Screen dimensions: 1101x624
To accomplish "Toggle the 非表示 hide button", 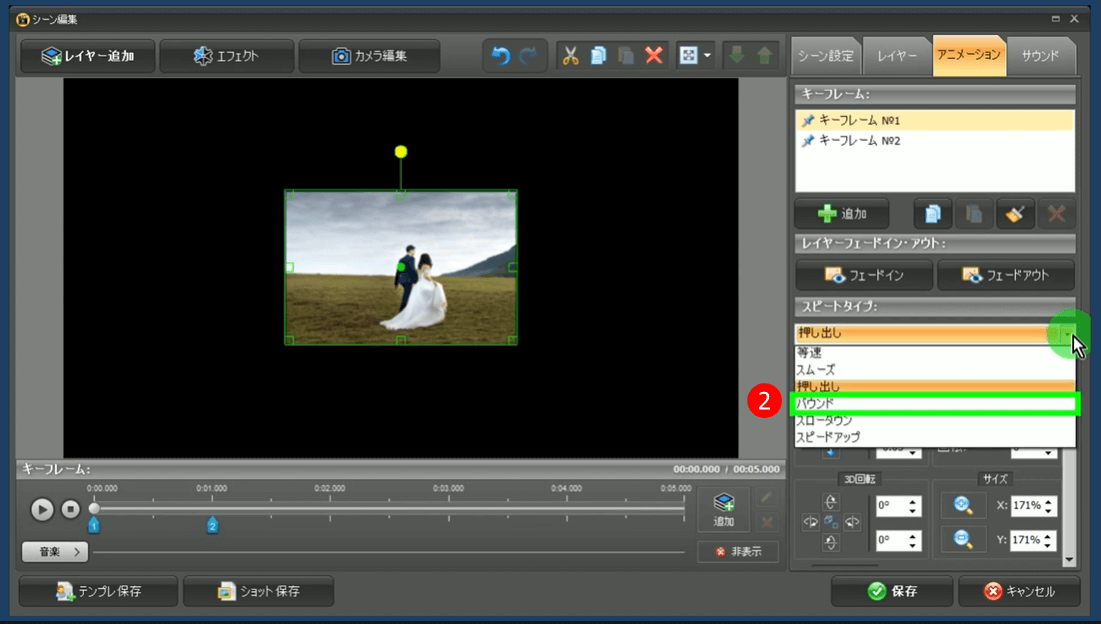I will pos(737,552).
